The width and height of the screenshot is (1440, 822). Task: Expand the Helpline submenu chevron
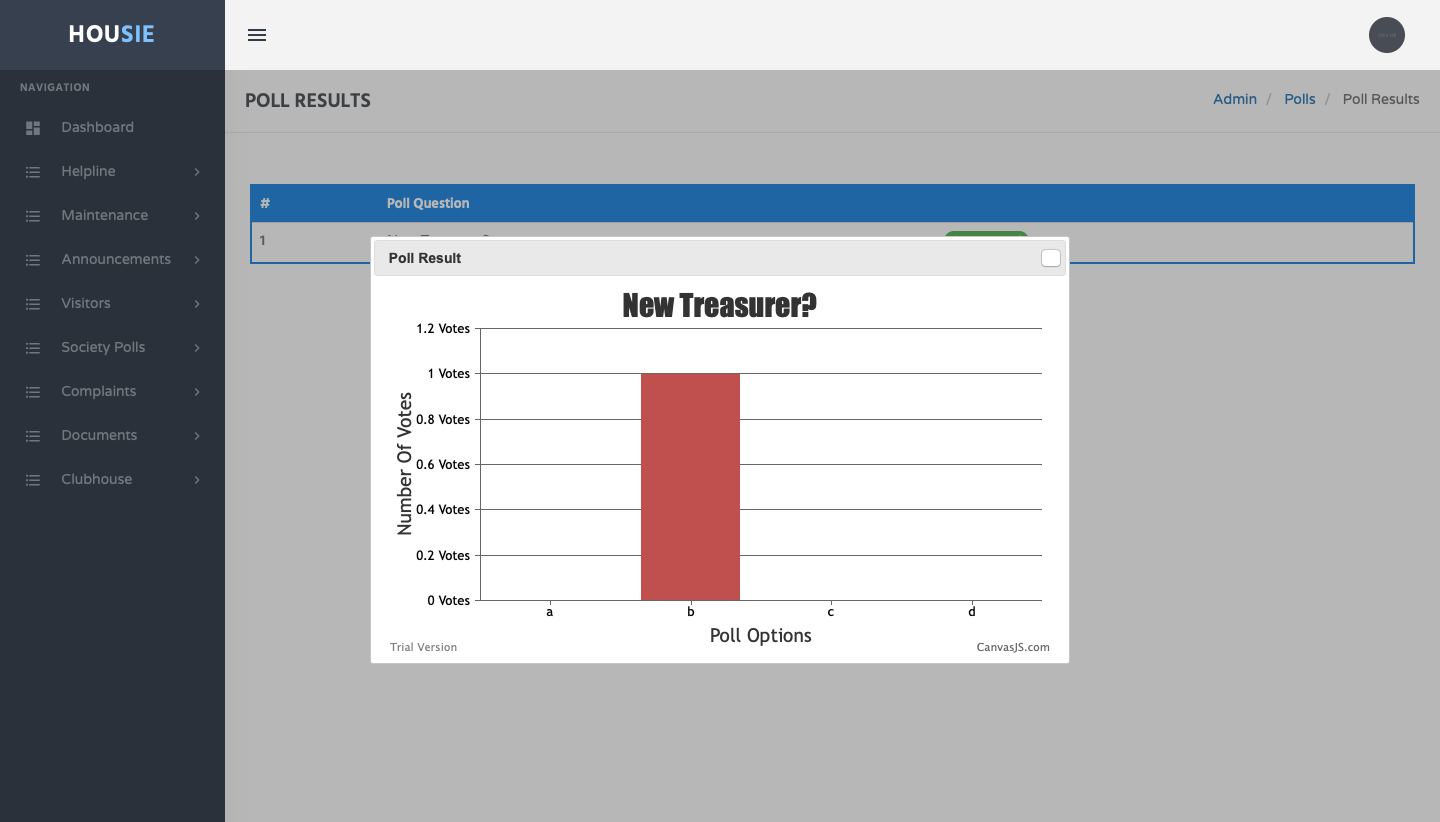tap(197, 172)
